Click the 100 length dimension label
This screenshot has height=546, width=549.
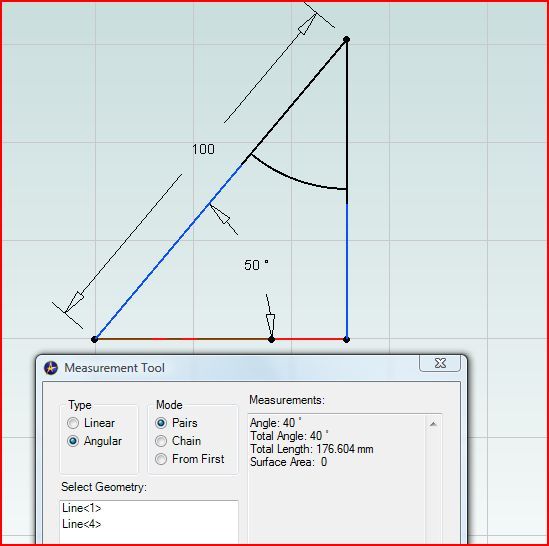[203, 150]
